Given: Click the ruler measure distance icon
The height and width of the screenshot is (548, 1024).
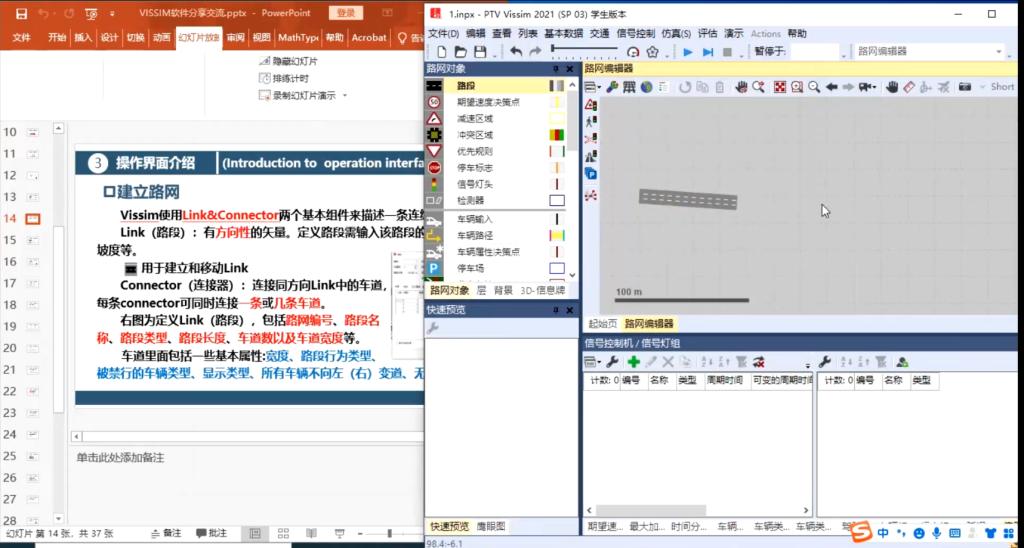Looking at the screenshot, I should [909, 87].
